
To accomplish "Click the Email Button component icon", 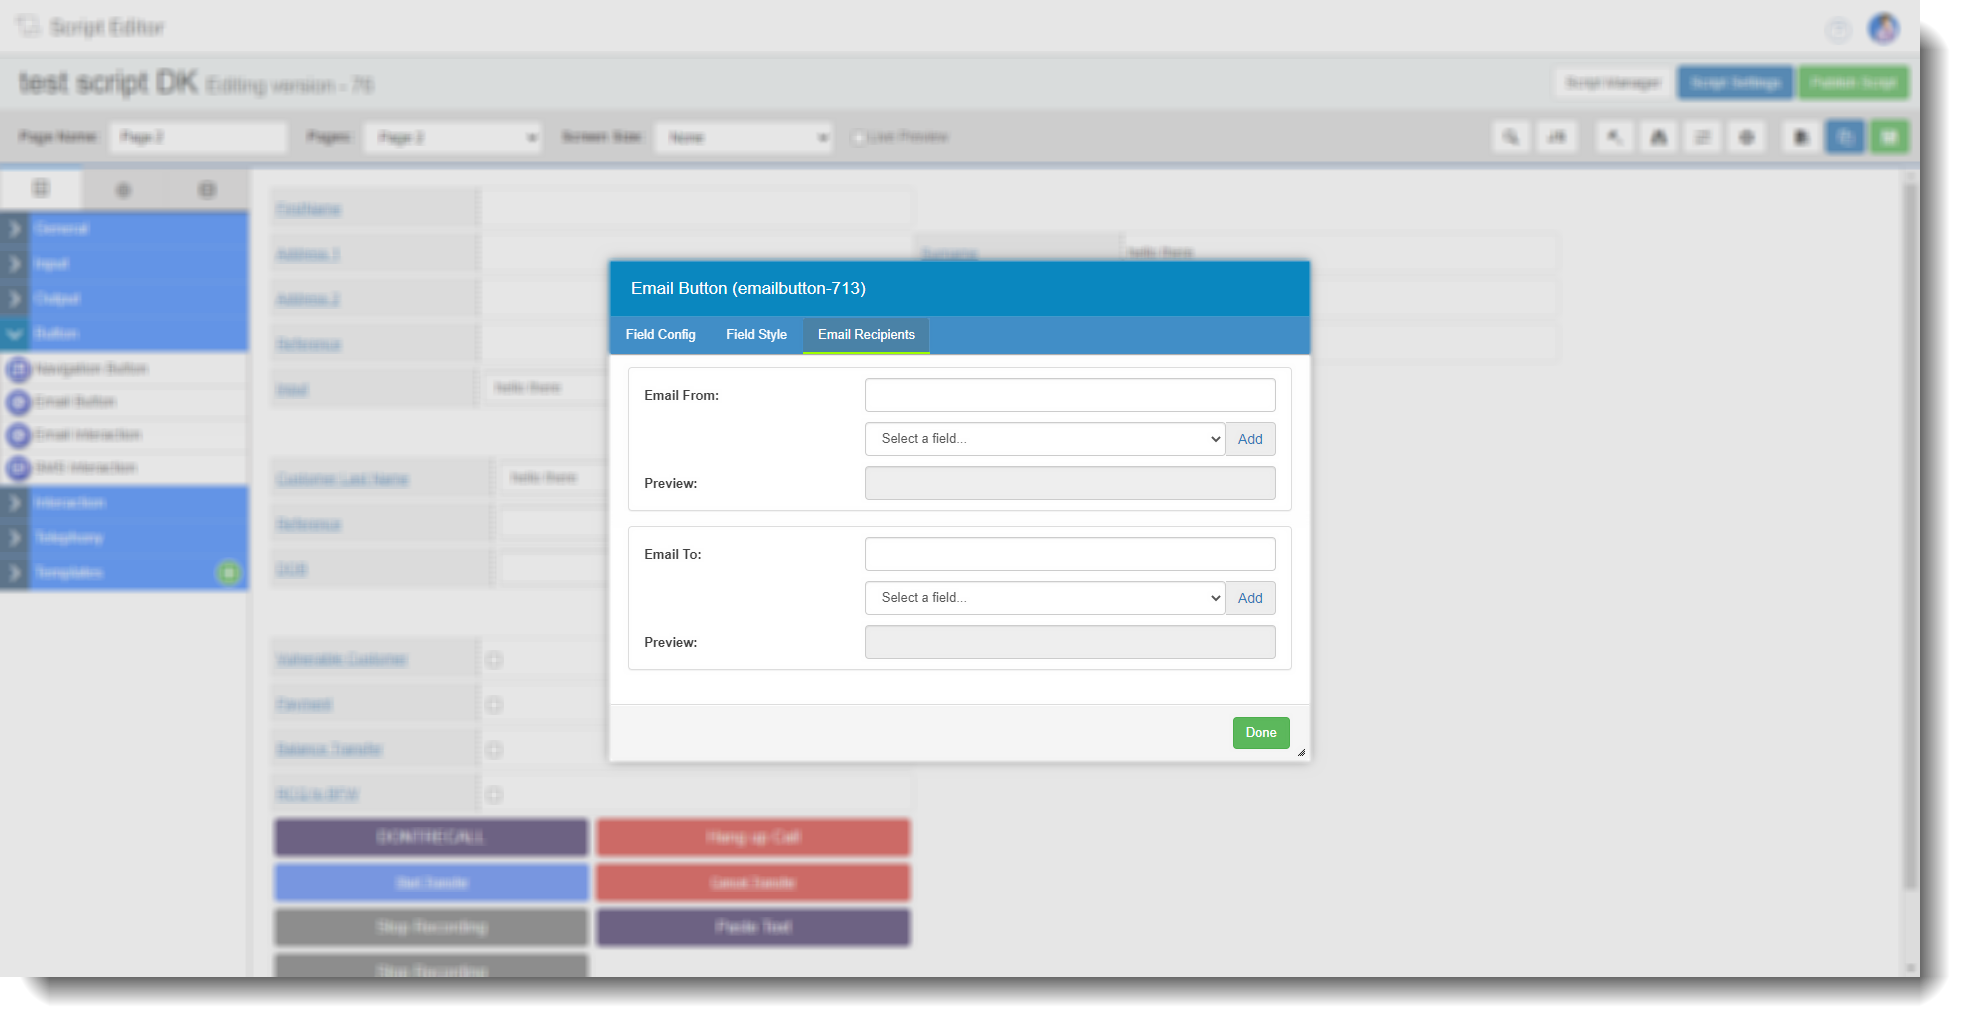I will [x=18, y=402].
